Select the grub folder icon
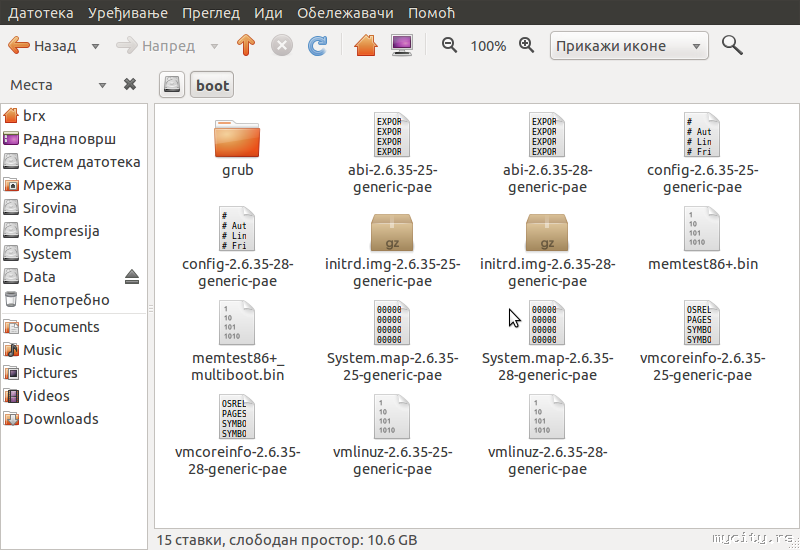Viewport: 800px width, 550px height. (x=237, y=138)
